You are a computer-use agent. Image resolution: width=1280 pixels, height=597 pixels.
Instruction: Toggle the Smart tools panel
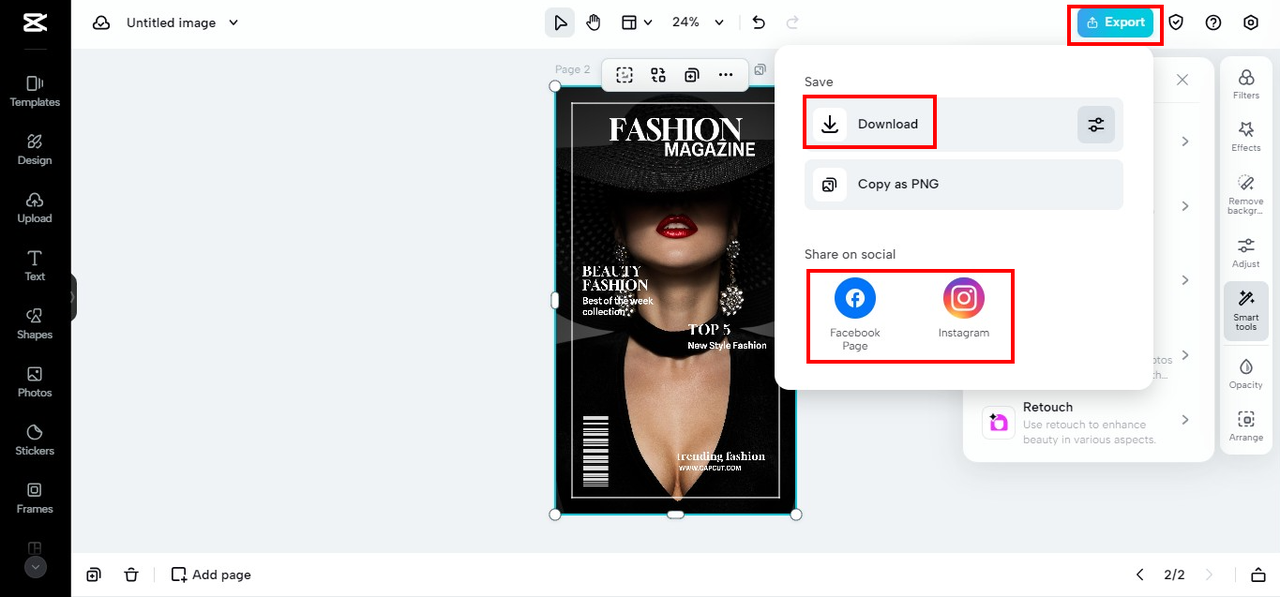[x=1246, y=310]
